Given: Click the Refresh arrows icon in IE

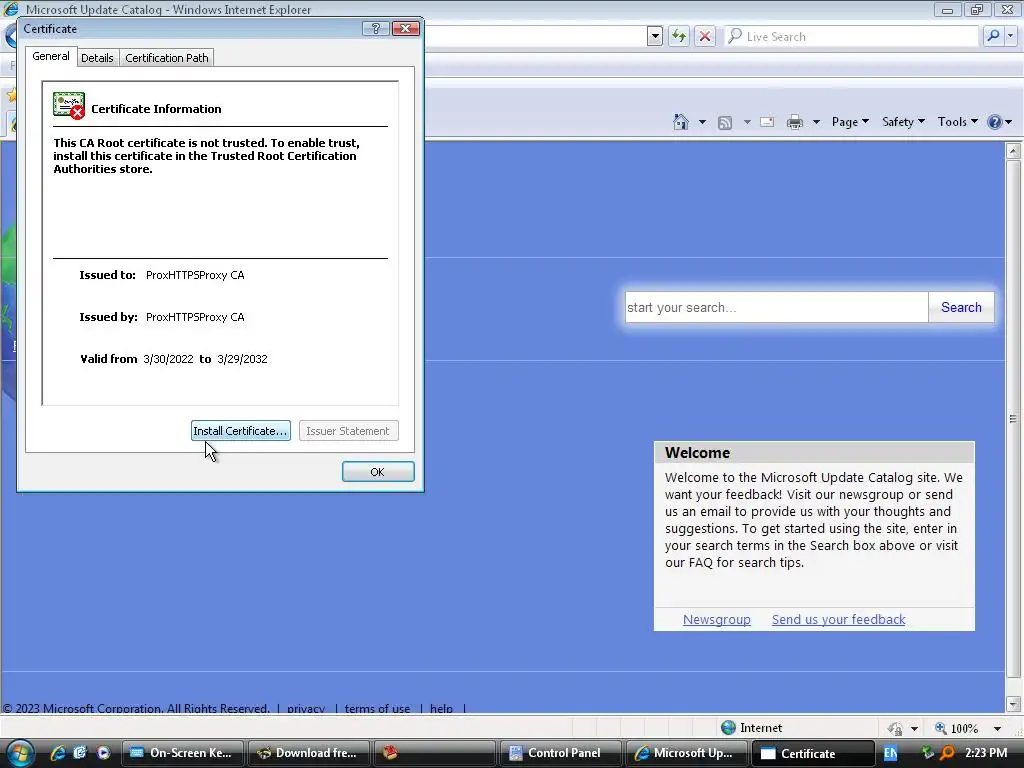Looking at the screenshot, I should 679,37.
